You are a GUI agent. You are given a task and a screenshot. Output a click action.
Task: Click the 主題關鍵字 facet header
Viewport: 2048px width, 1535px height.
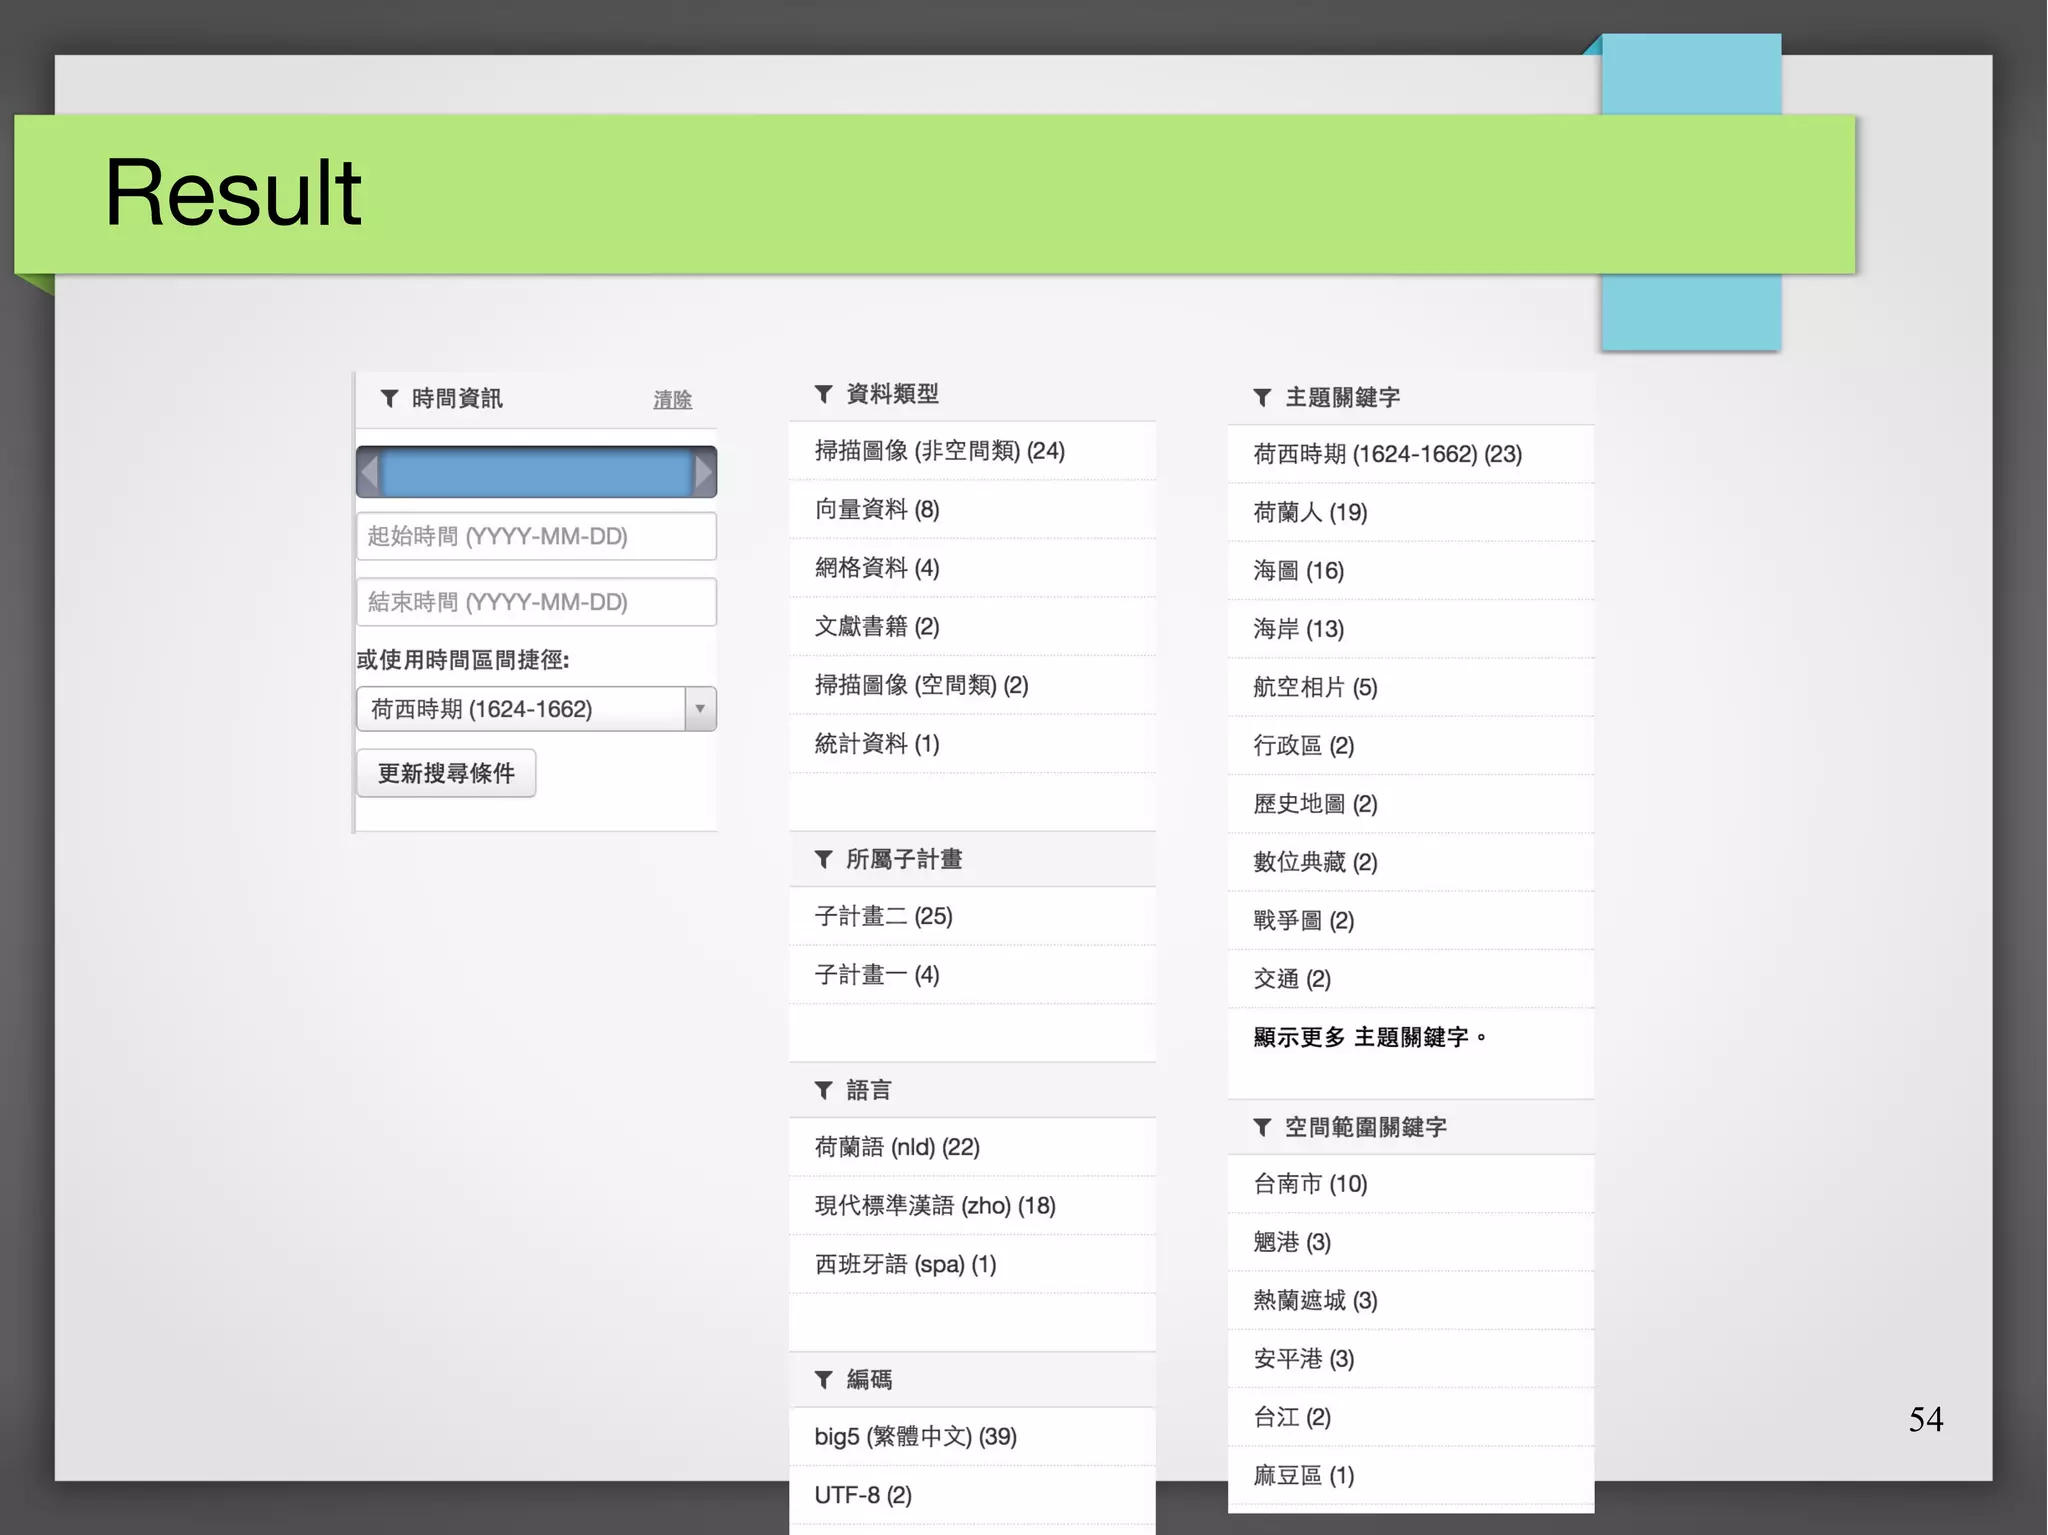[x=1411, y=398]
